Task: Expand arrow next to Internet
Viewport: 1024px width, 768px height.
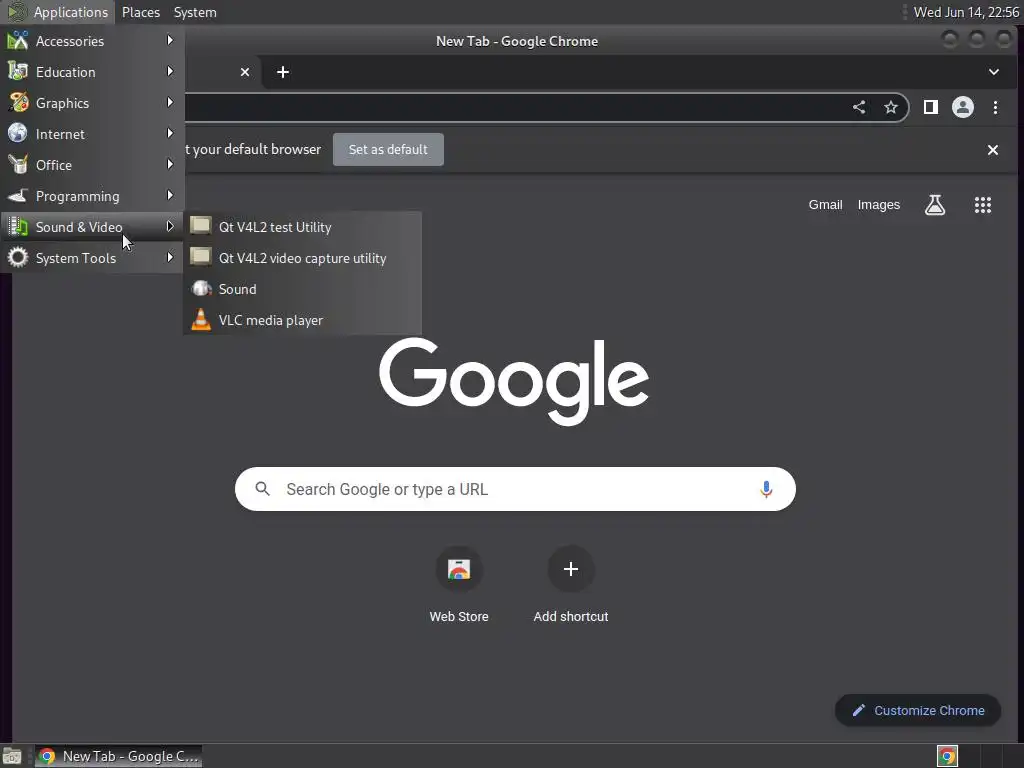Action: point(170,133)
